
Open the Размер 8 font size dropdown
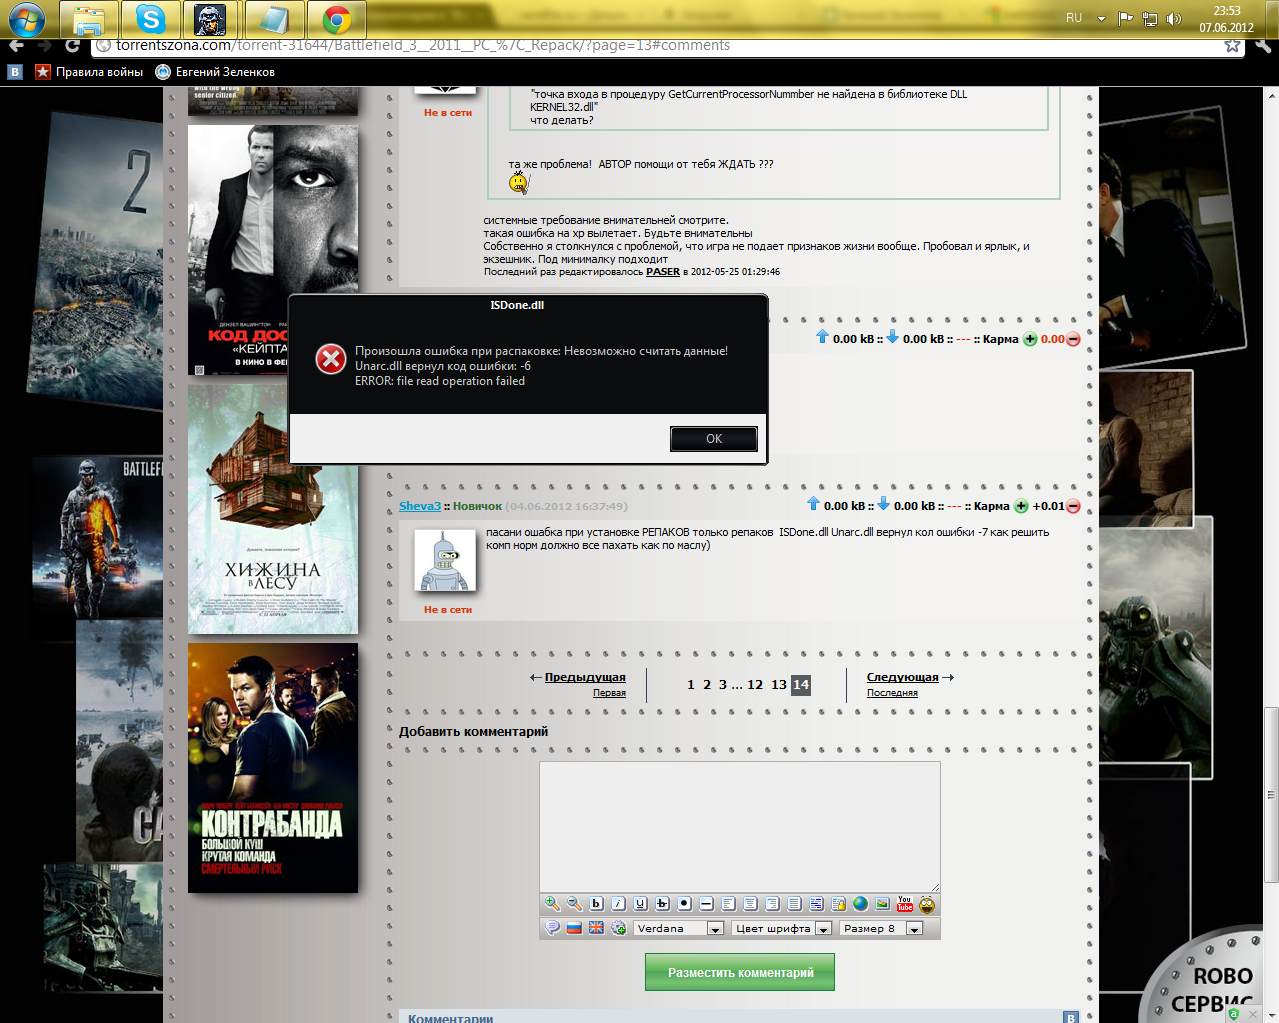881,928
